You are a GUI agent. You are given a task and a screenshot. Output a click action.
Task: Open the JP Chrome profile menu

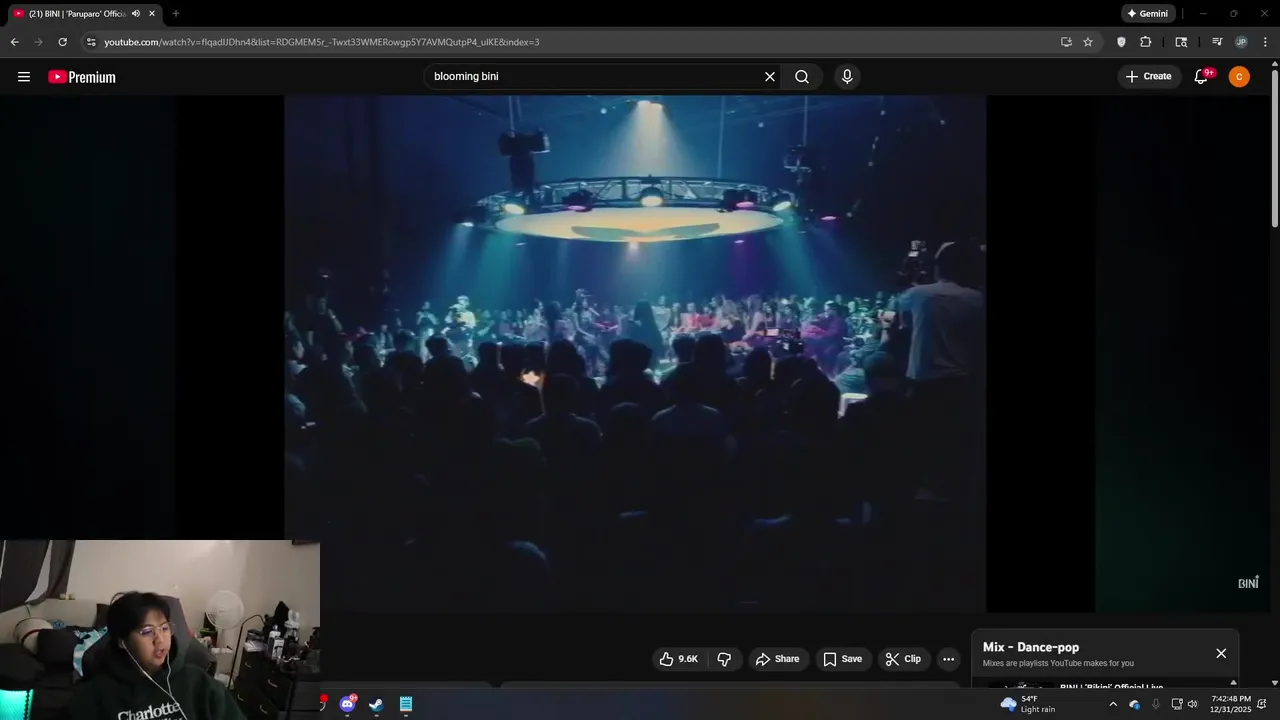point(1241,42)
